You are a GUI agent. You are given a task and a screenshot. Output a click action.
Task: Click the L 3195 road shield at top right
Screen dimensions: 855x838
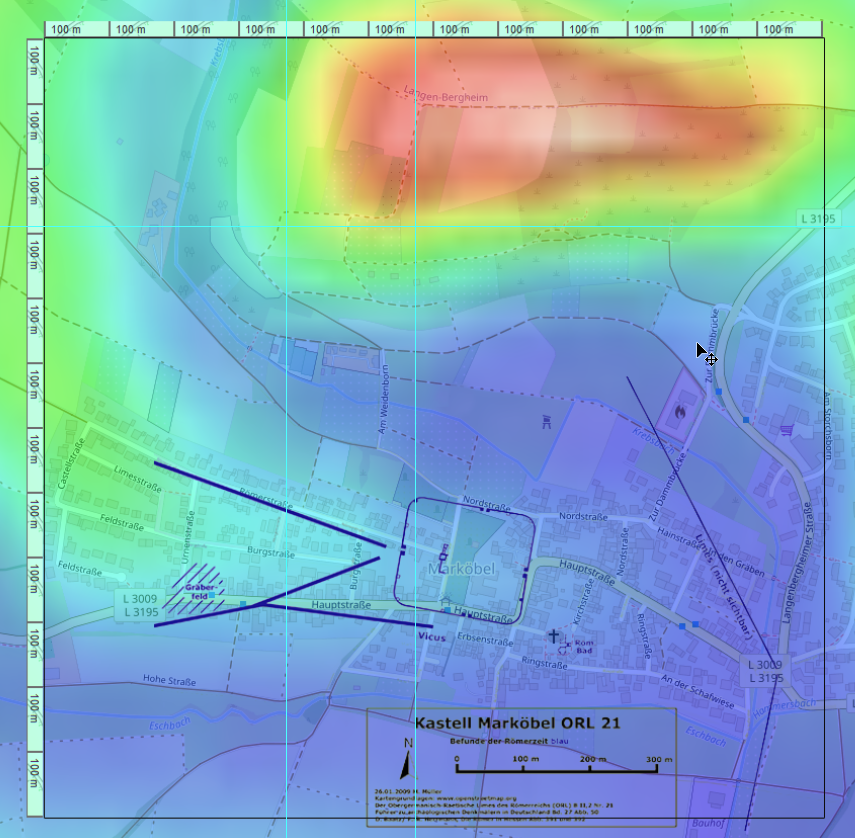pos(816,218)
